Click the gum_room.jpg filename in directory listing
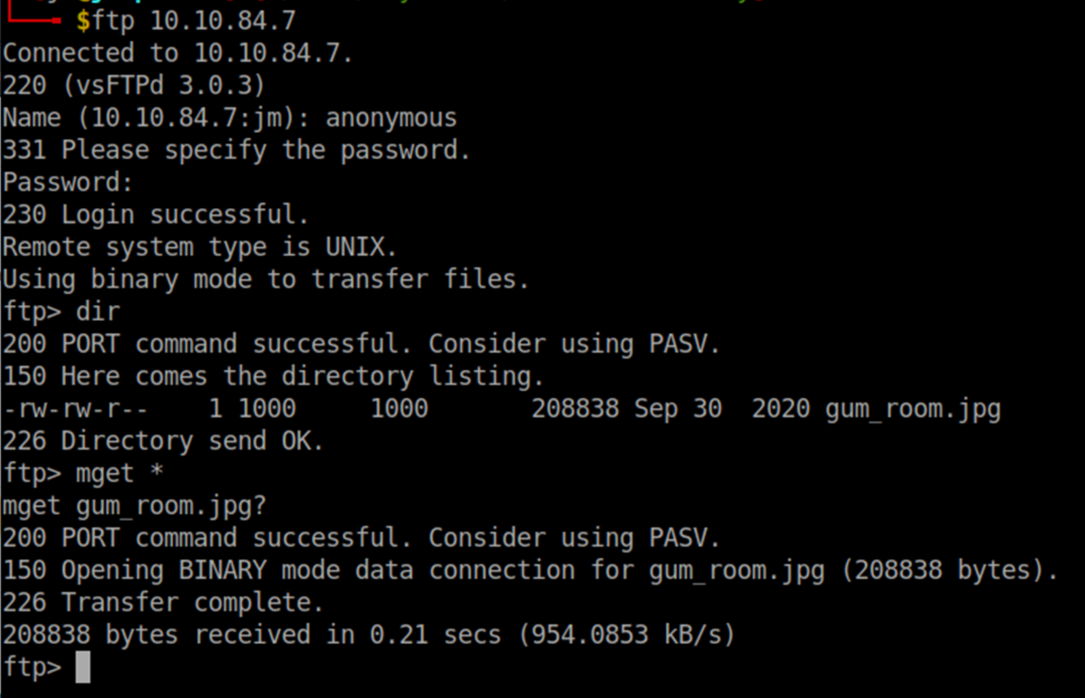Viewport: 1085px width, 698px height. pyautogui.click(x=913, y=410)
